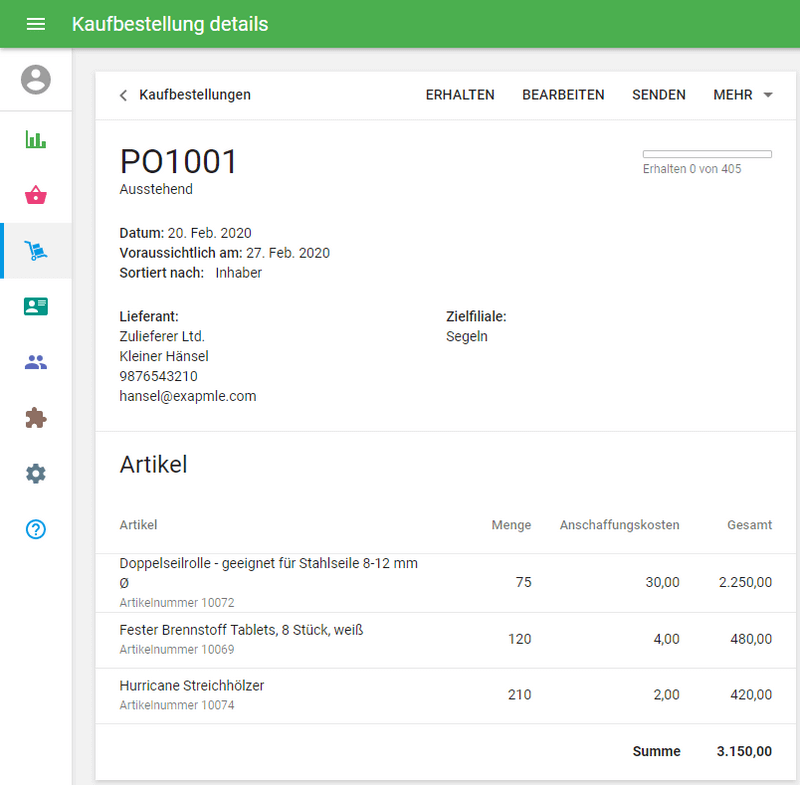Select the inventory hand truck icon
Image resolution: width=800 pixels, height=785 pixels.
click(36, 251)
